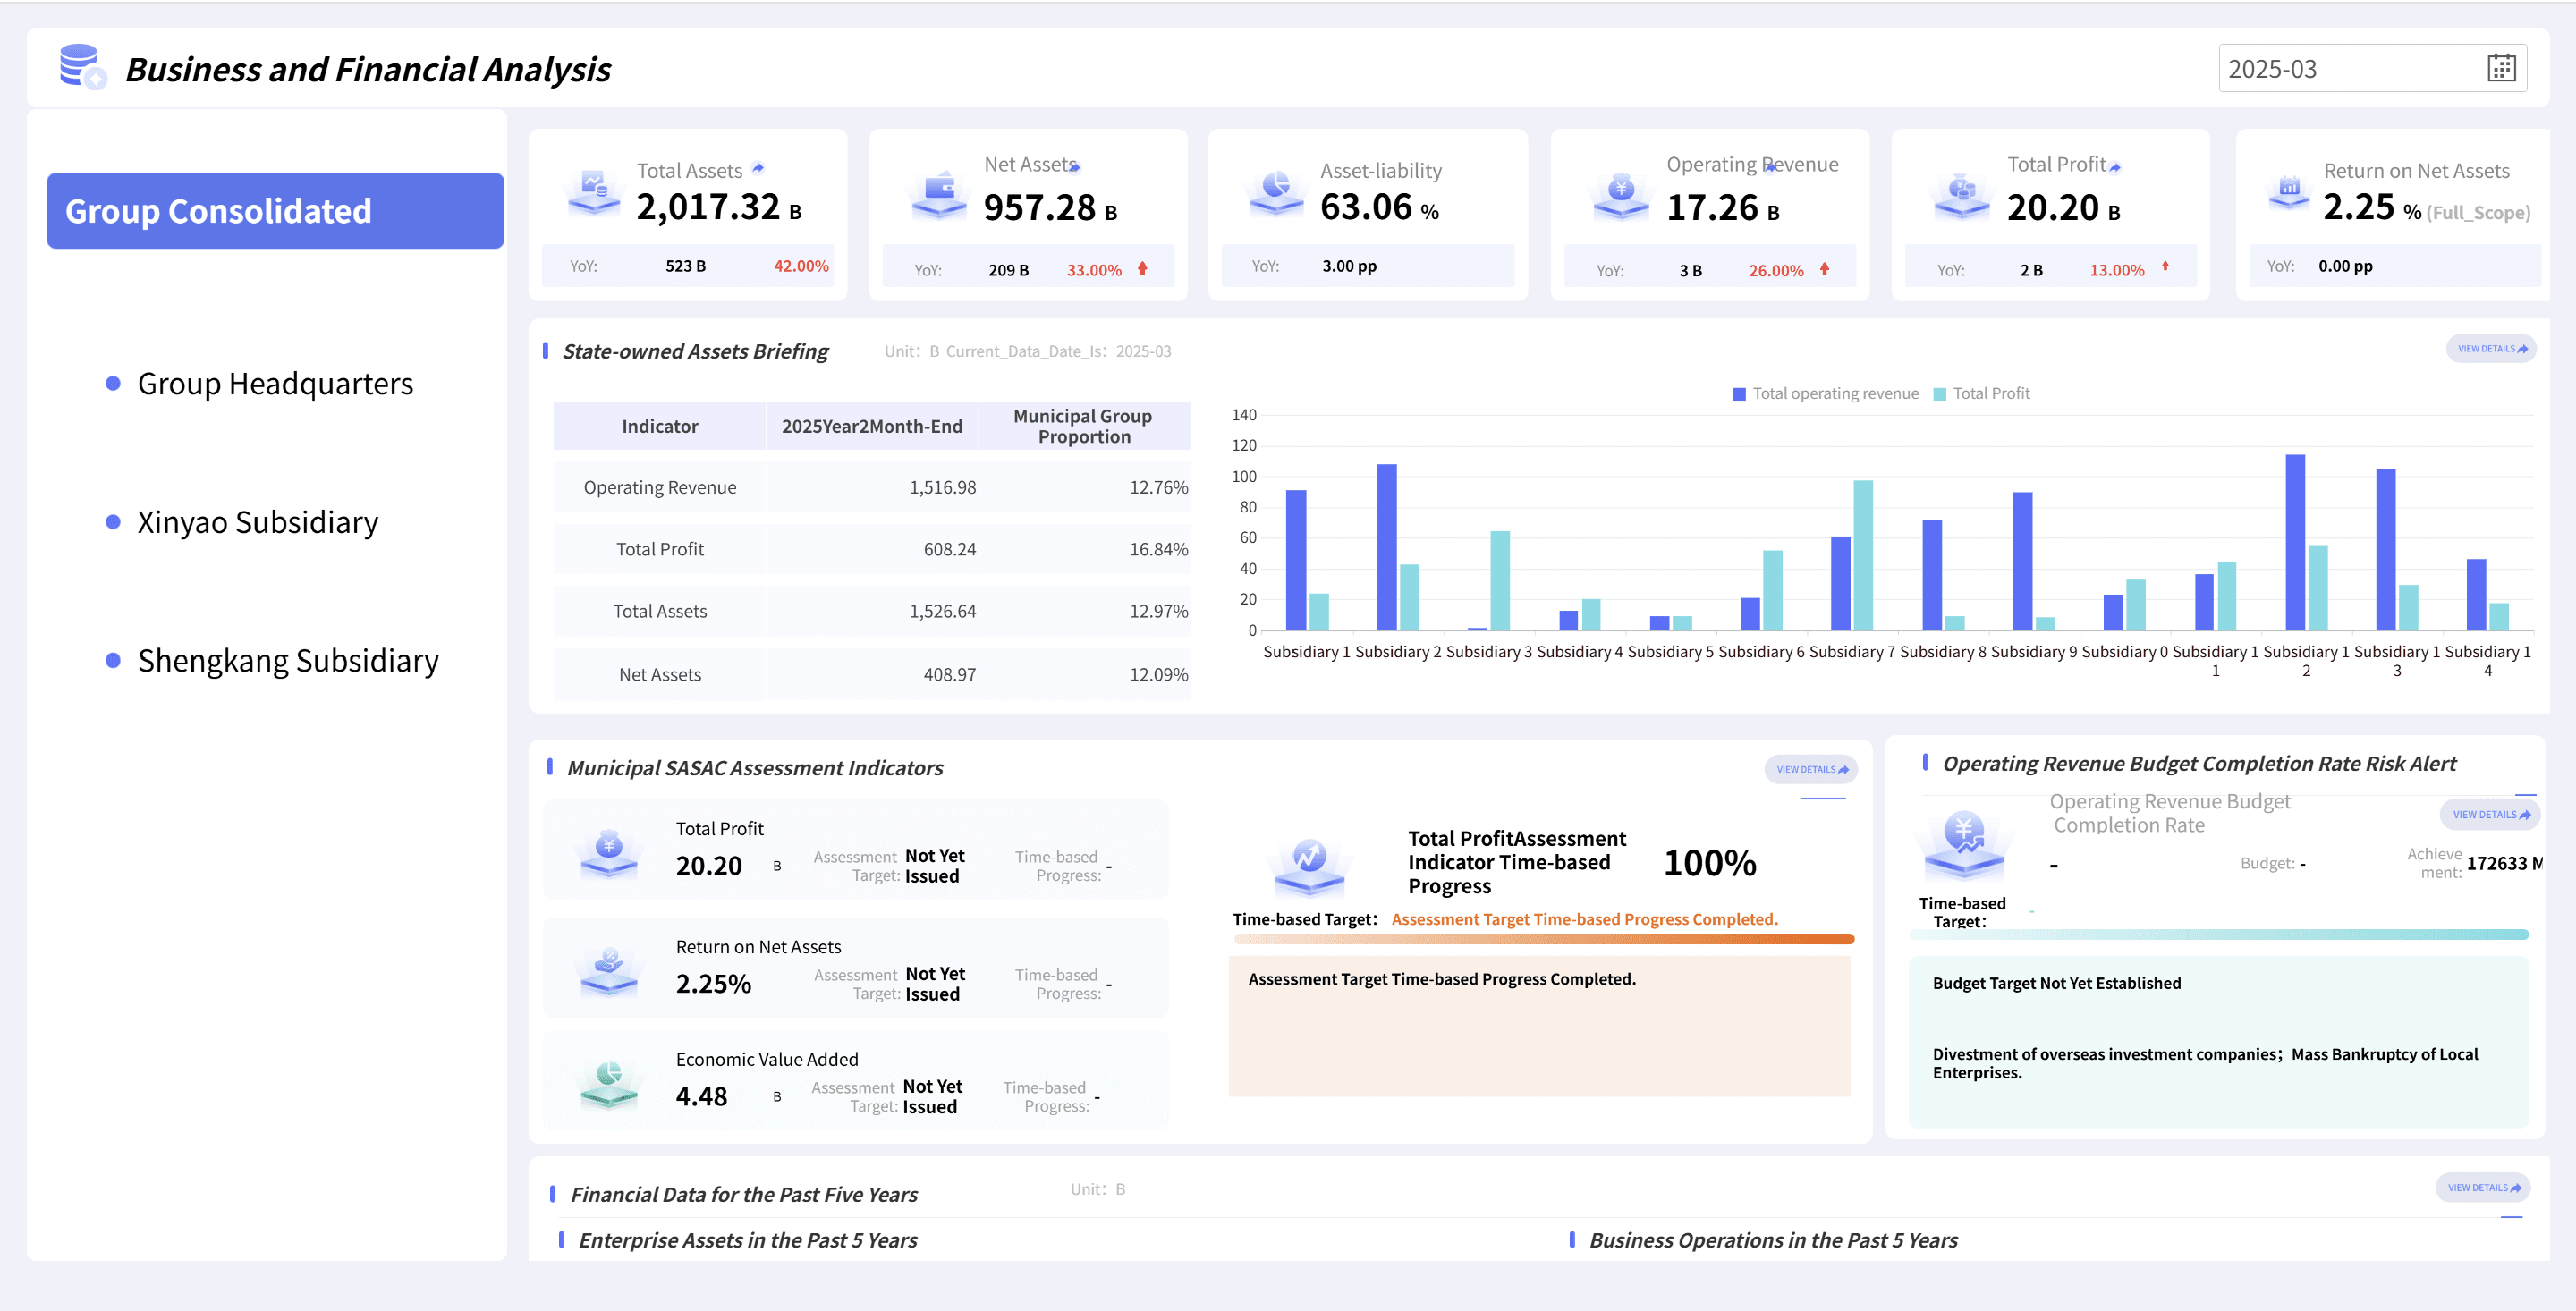The image size is (2576, 1311).
Task: Switch to Xinyao Subsidiary
Action: tap(257, 522)
